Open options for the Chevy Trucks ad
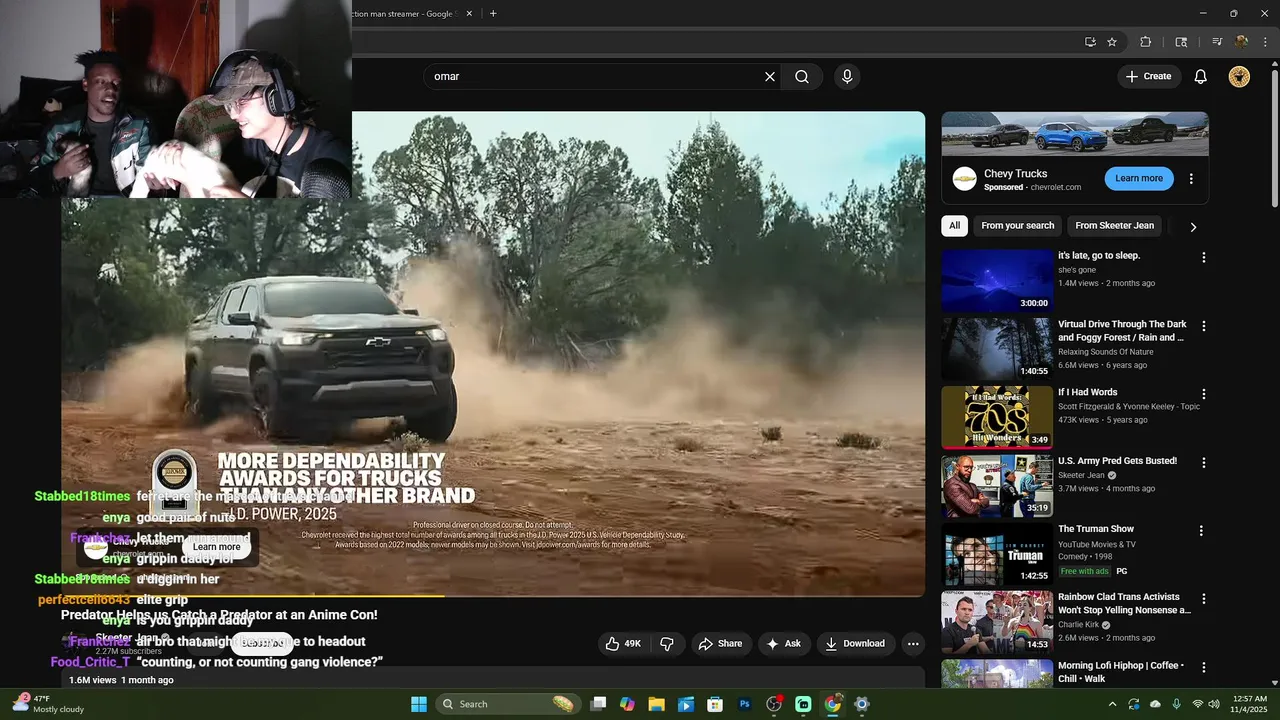1280x720 pixels. point(1191,179)
